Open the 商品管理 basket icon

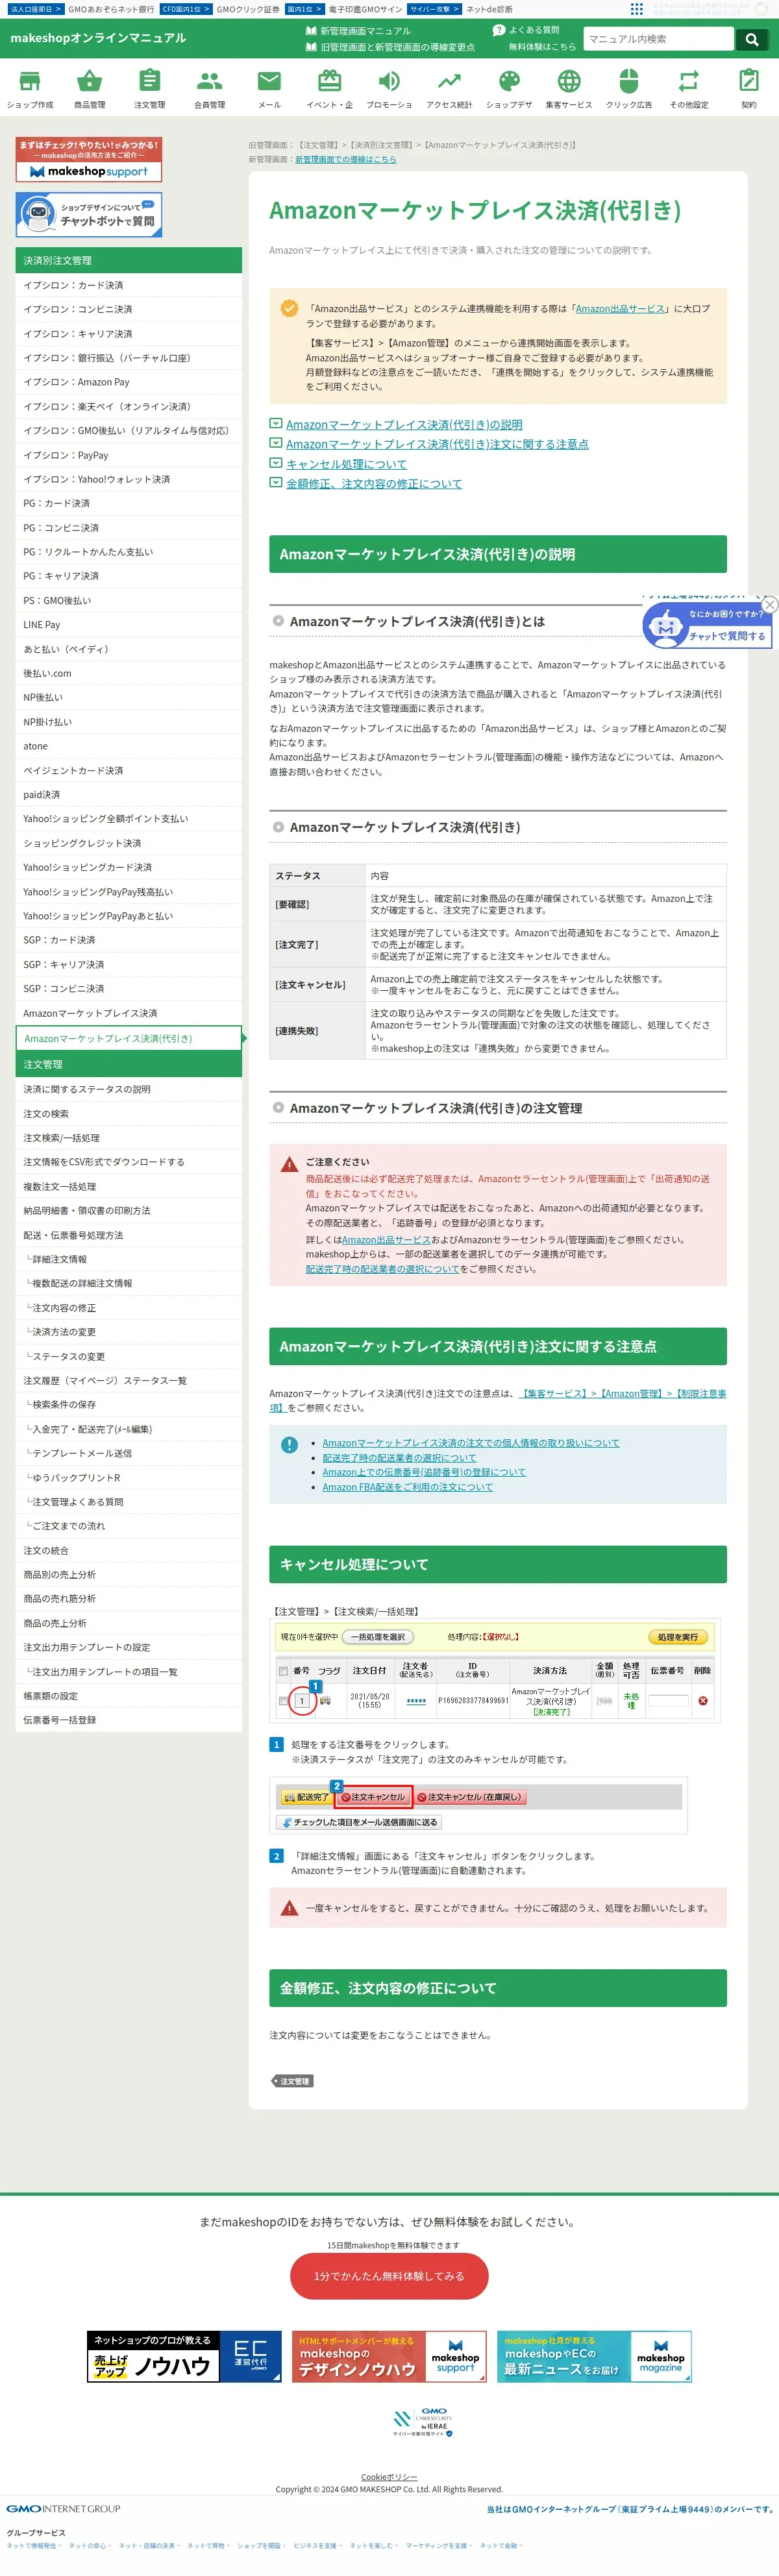coord(90,81)
